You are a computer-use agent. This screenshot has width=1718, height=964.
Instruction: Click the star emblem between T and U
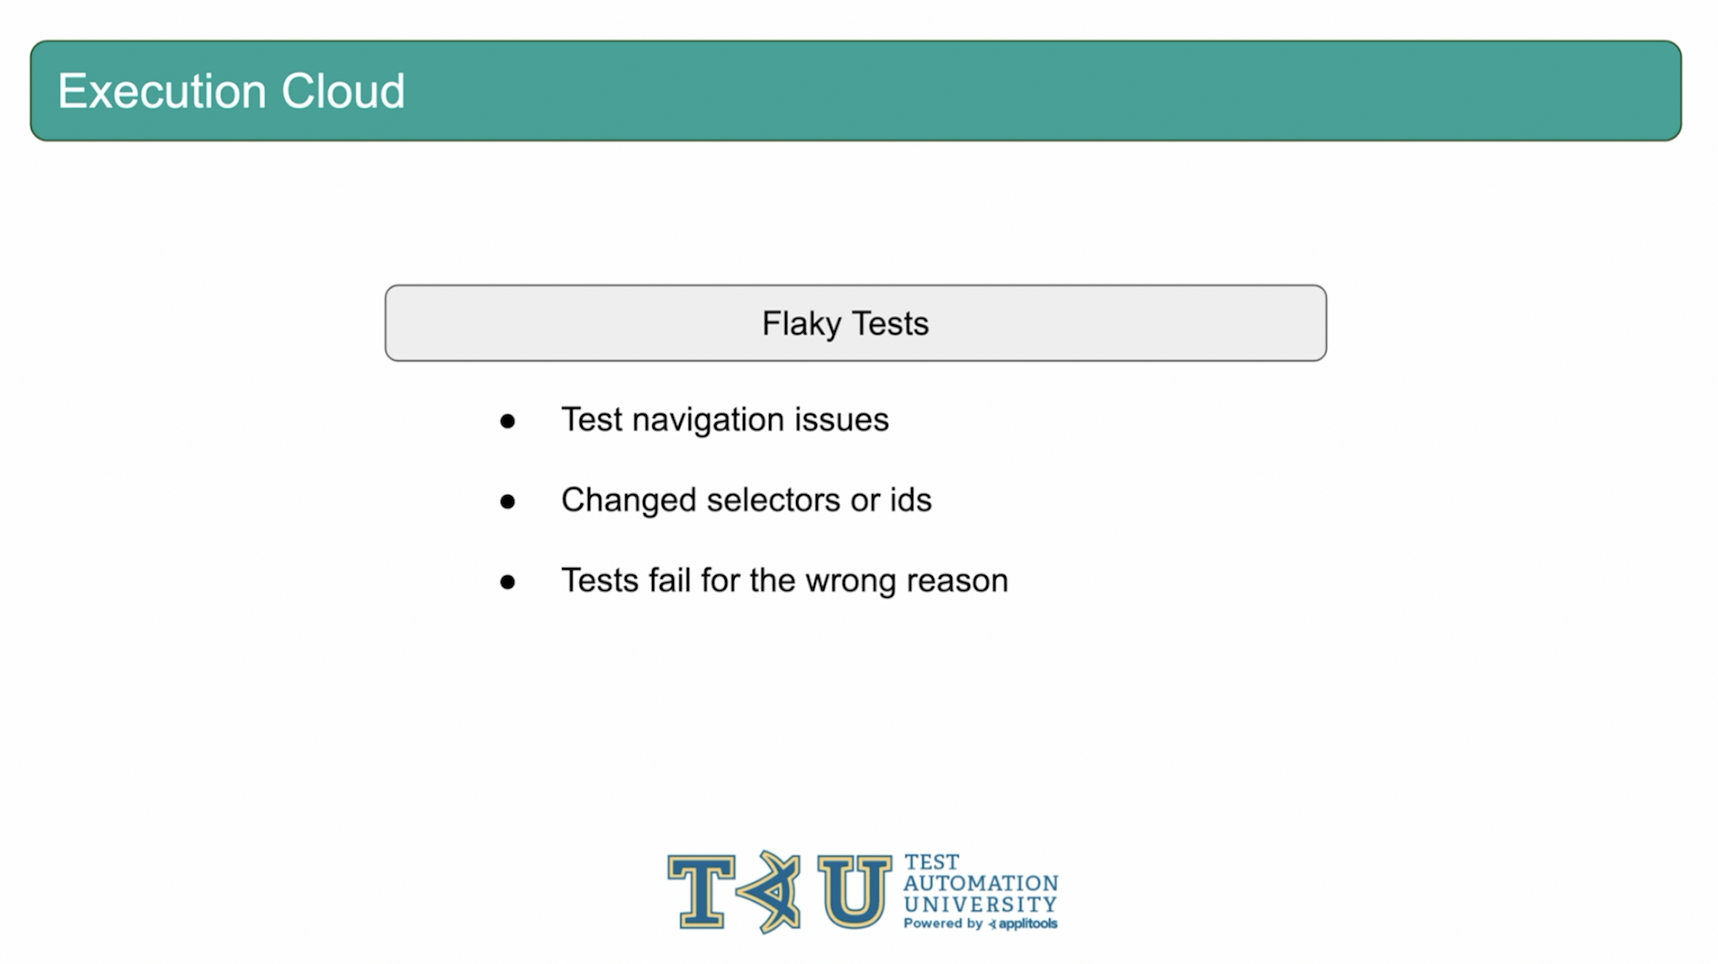click(x=770, y=891)
